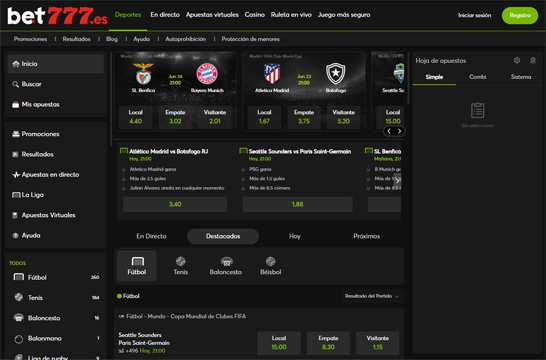Screen dimensions: 546x360
Task: Choose the Baloncesto sport filter tile
Action: [x=226, y=266]
